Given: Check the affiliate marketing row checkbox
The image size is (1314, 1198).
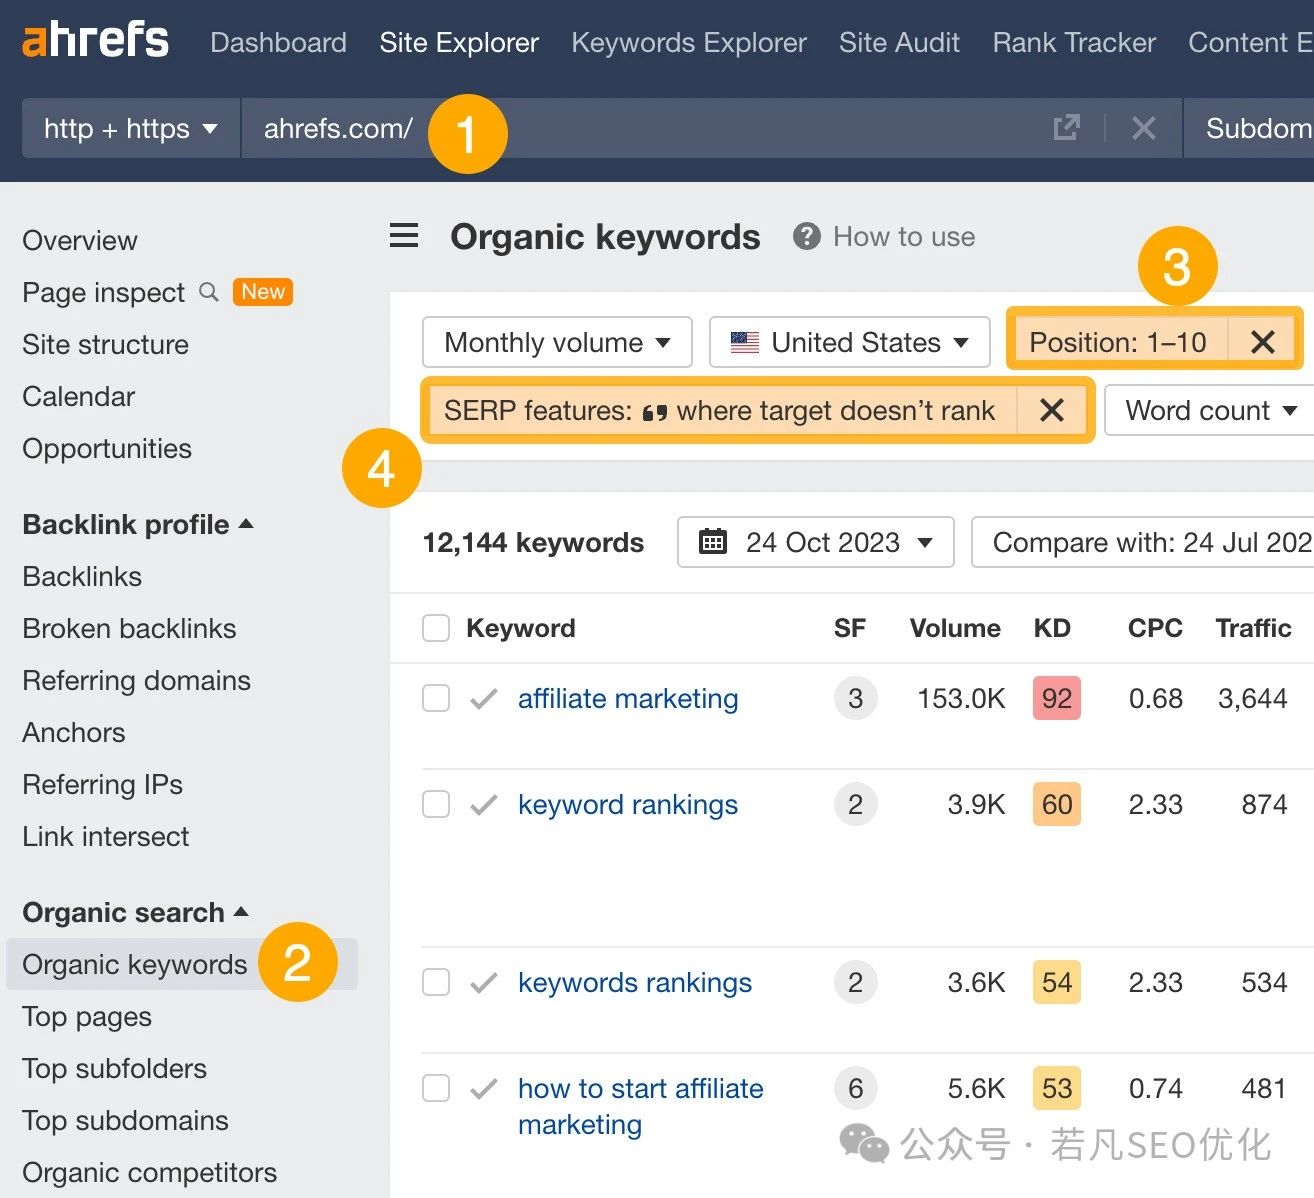Looking at the screenshot, I should point(436,698).
